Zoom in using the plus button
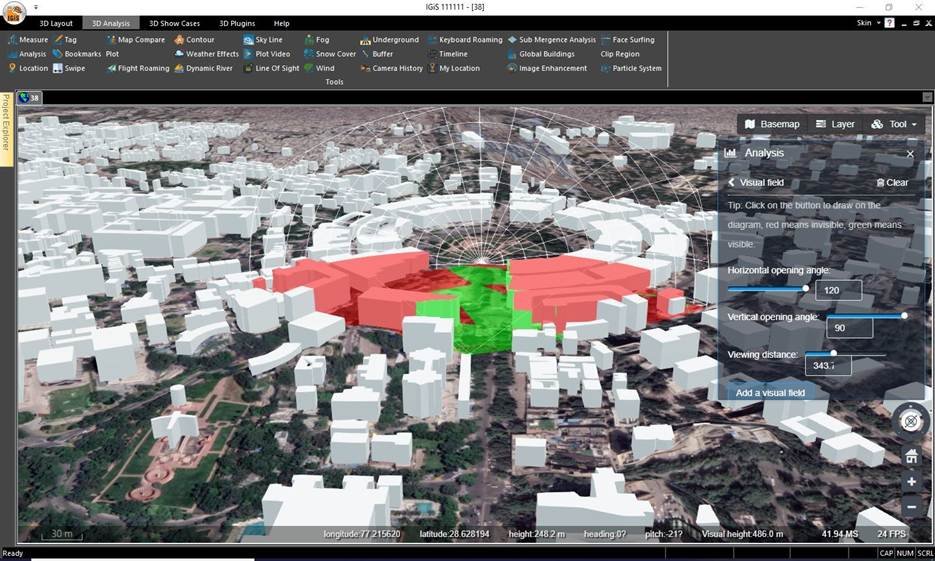 pyautogui.click(x=911, y=482)
